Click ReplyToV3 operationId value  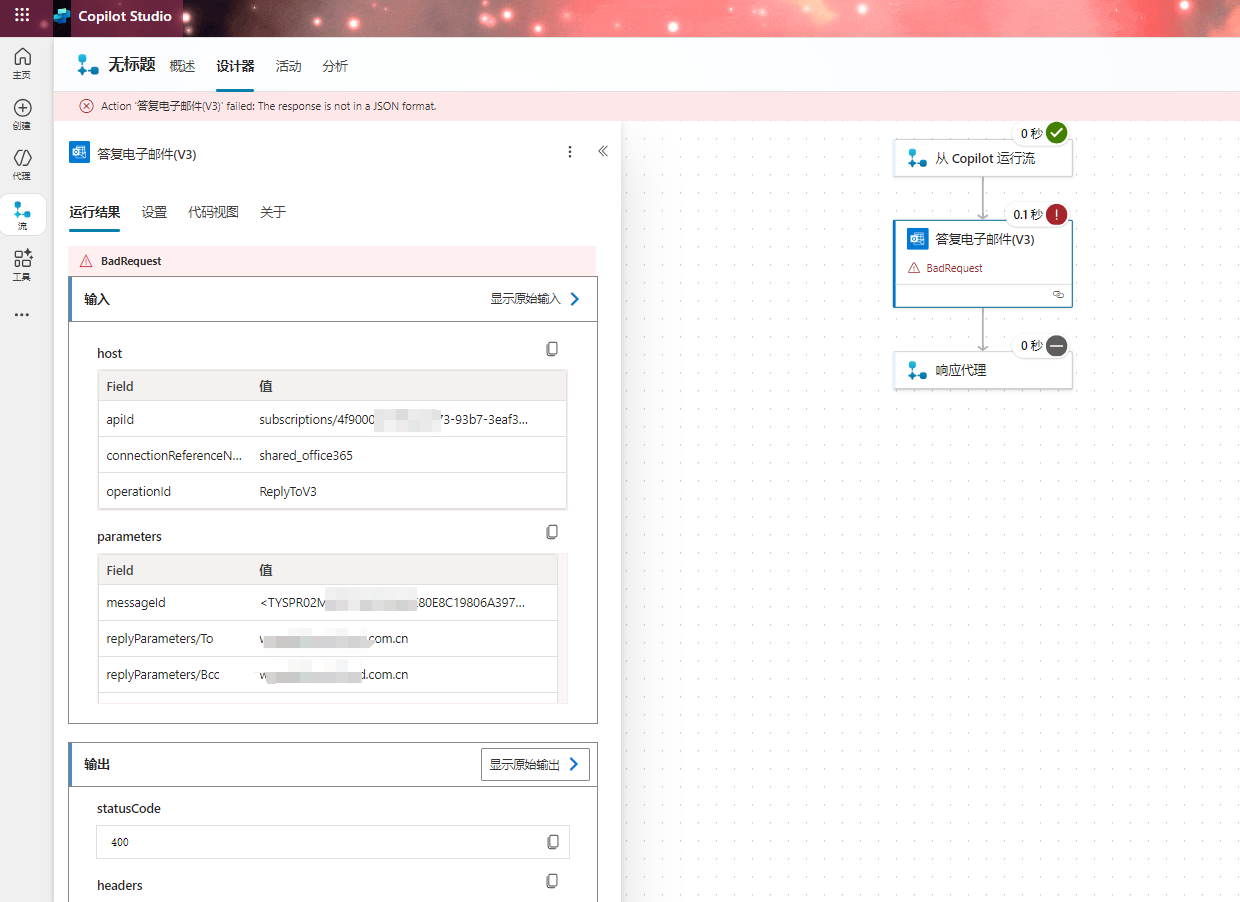[x=288, y=491]
